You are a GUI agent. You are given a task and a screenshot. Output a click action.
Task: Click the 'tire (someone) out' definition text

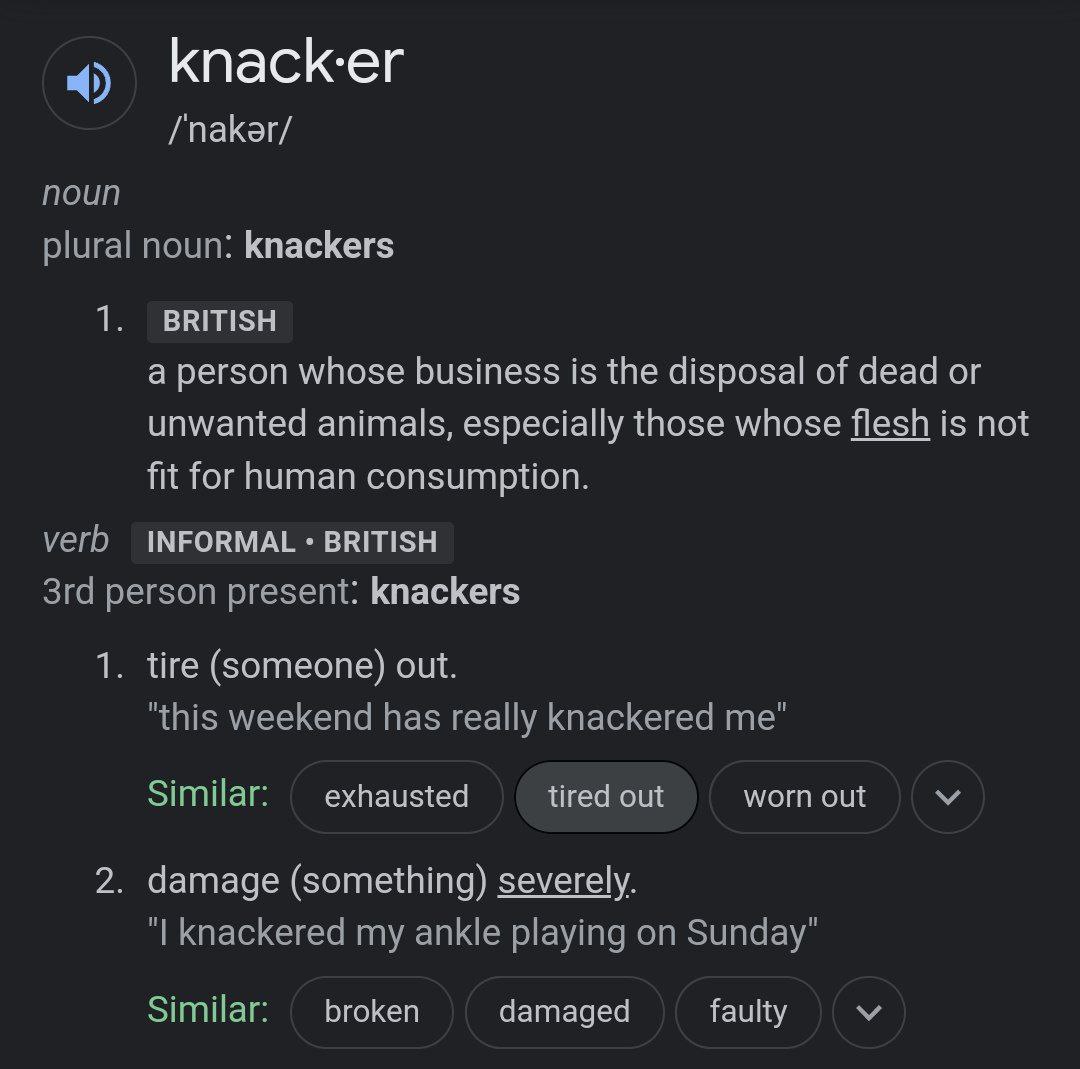[302, 666]
